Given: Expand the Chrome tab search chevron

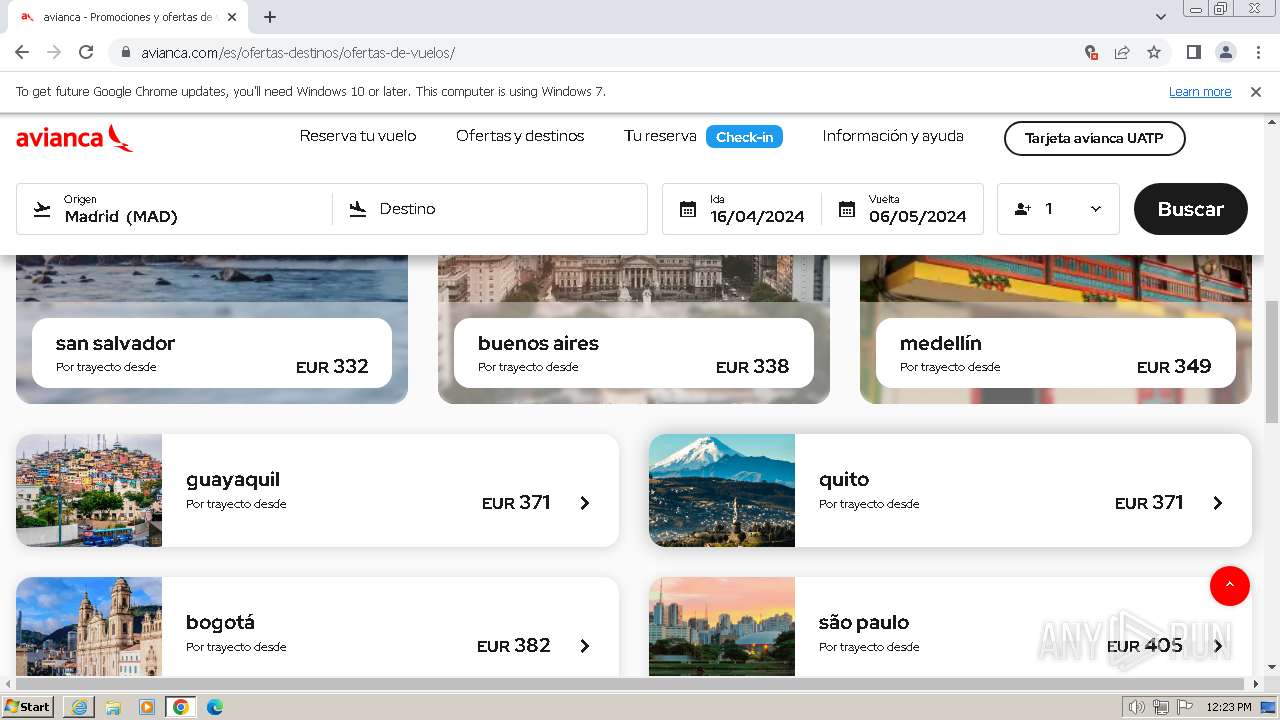Looking at the screenshot, I should click(1161, 17).
